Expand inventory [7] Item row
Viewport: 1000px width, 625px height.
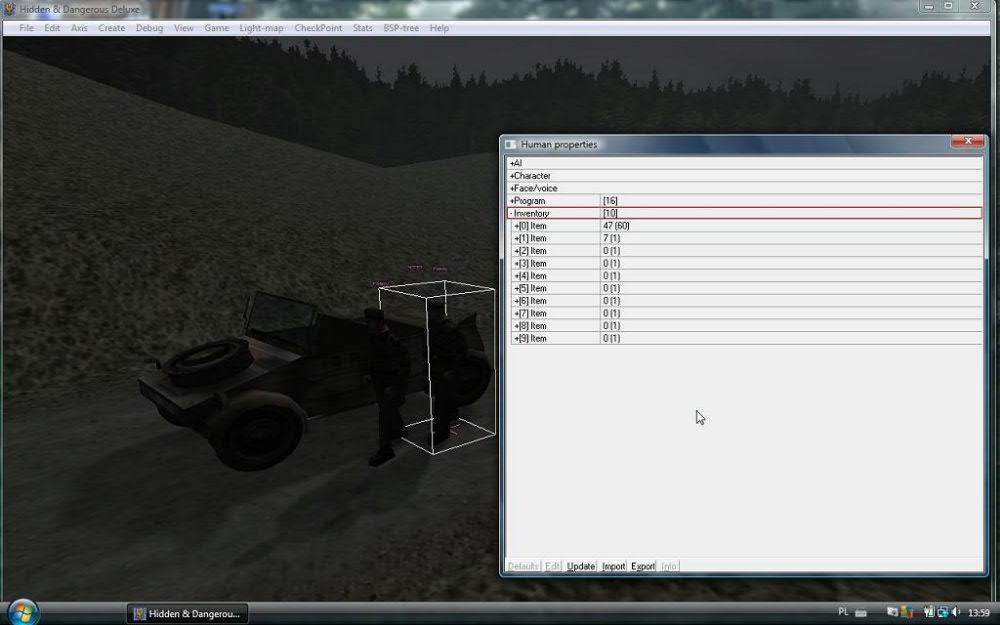click(517, 314)
